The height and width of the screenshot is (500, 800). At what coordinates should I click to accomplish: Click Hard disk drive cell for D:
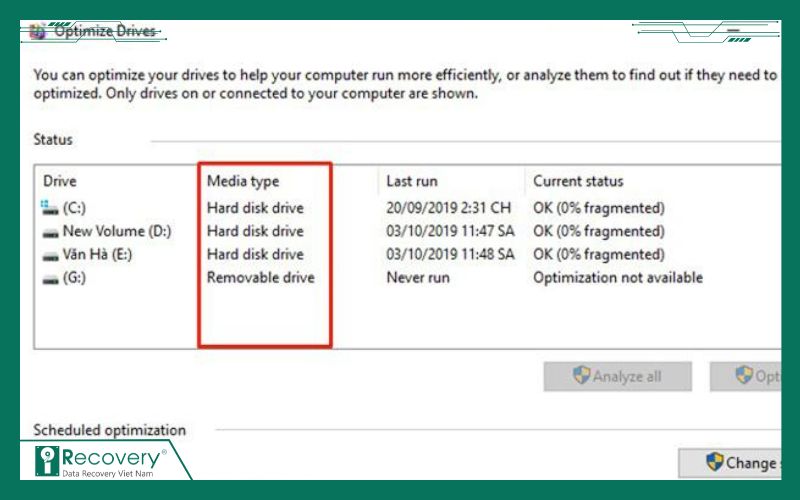[x=255, y=231]
